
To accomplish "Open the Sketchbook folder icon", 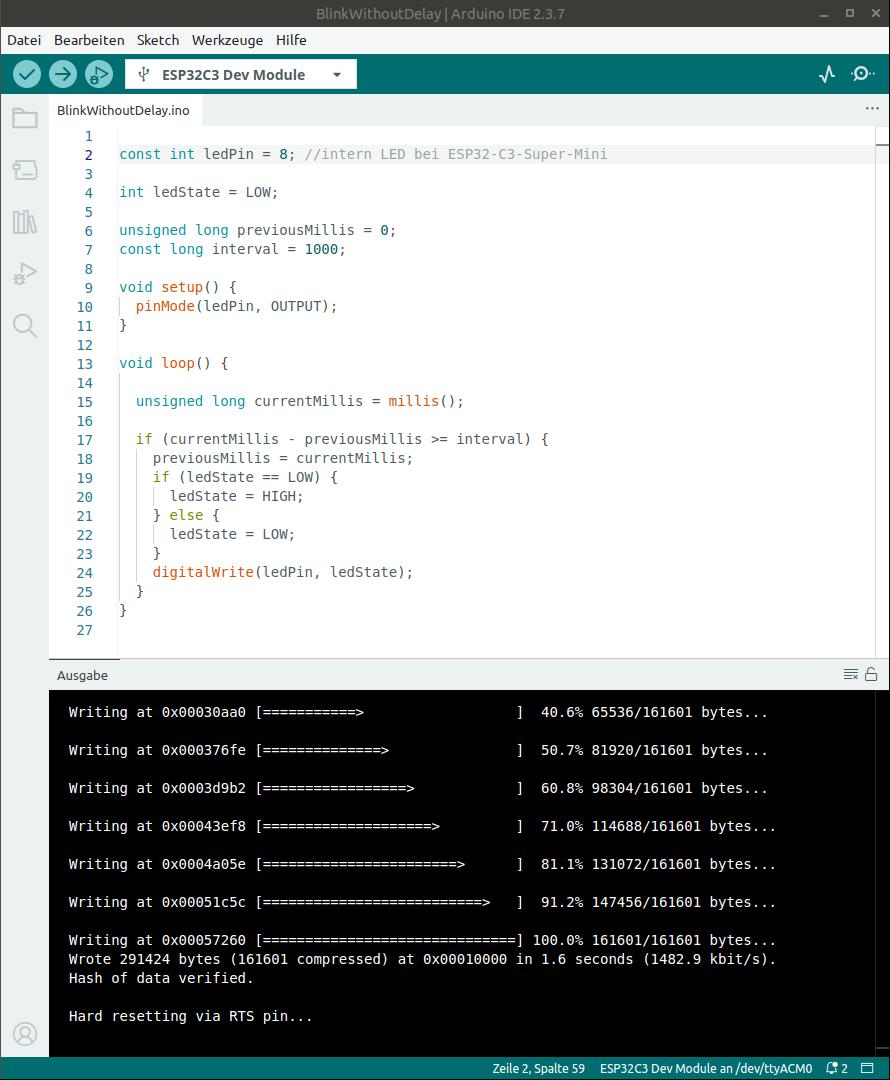I will 24,117.
